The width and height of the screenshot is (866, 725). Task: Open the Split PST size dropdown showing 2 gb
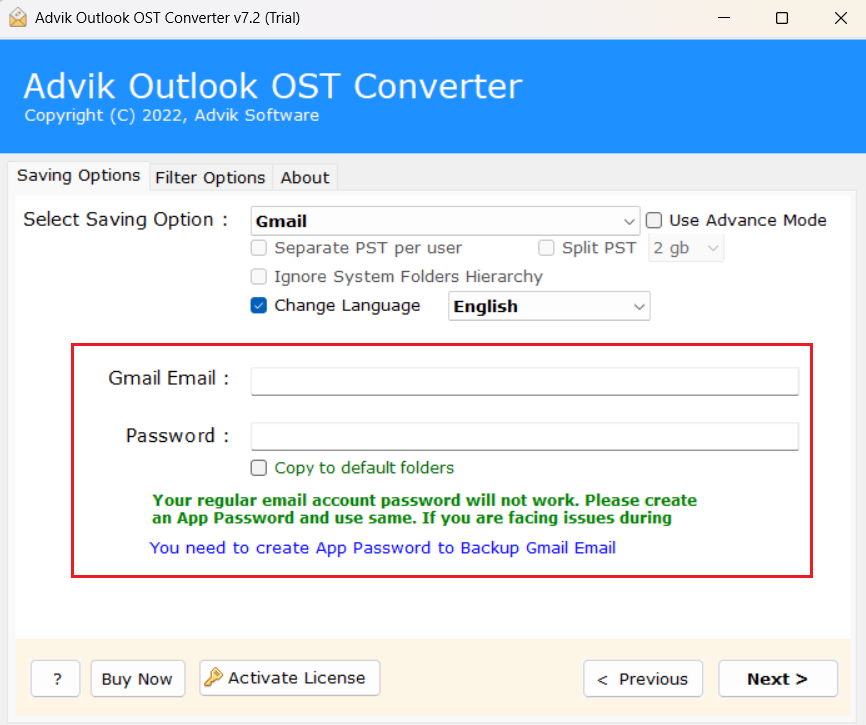(686, 248)
